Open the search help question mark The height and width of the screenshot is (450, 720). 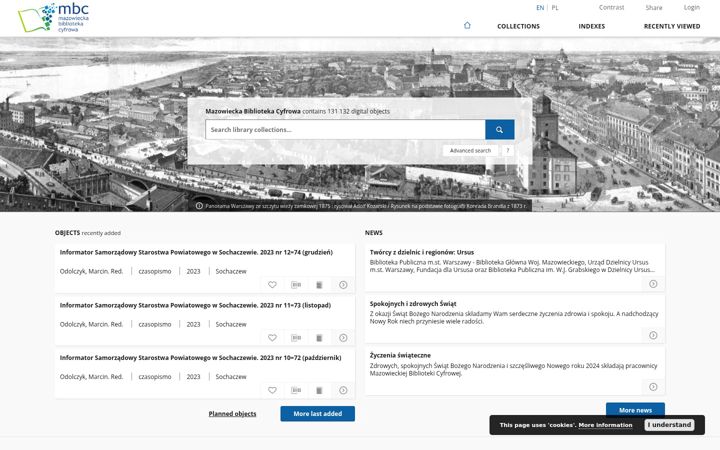click(x=507, y=151)
